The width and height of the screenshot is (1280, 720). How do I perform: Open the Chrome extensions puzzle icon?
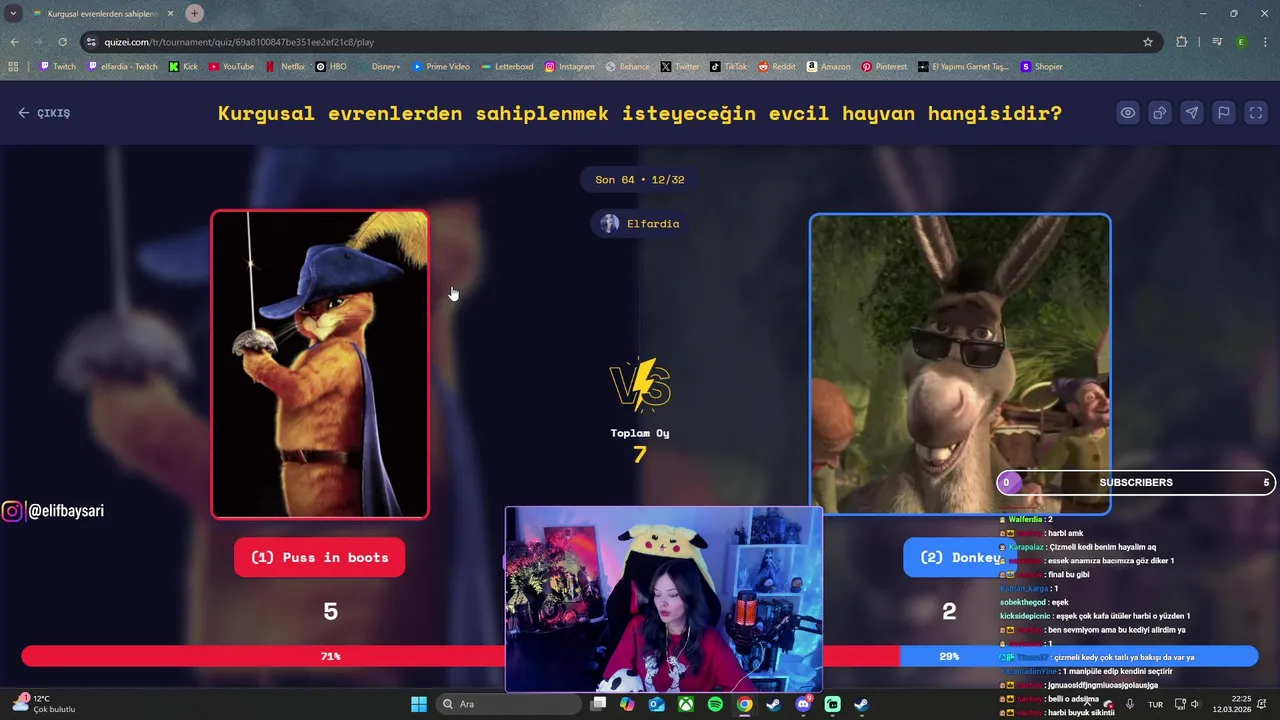(x=1182, y=42)
